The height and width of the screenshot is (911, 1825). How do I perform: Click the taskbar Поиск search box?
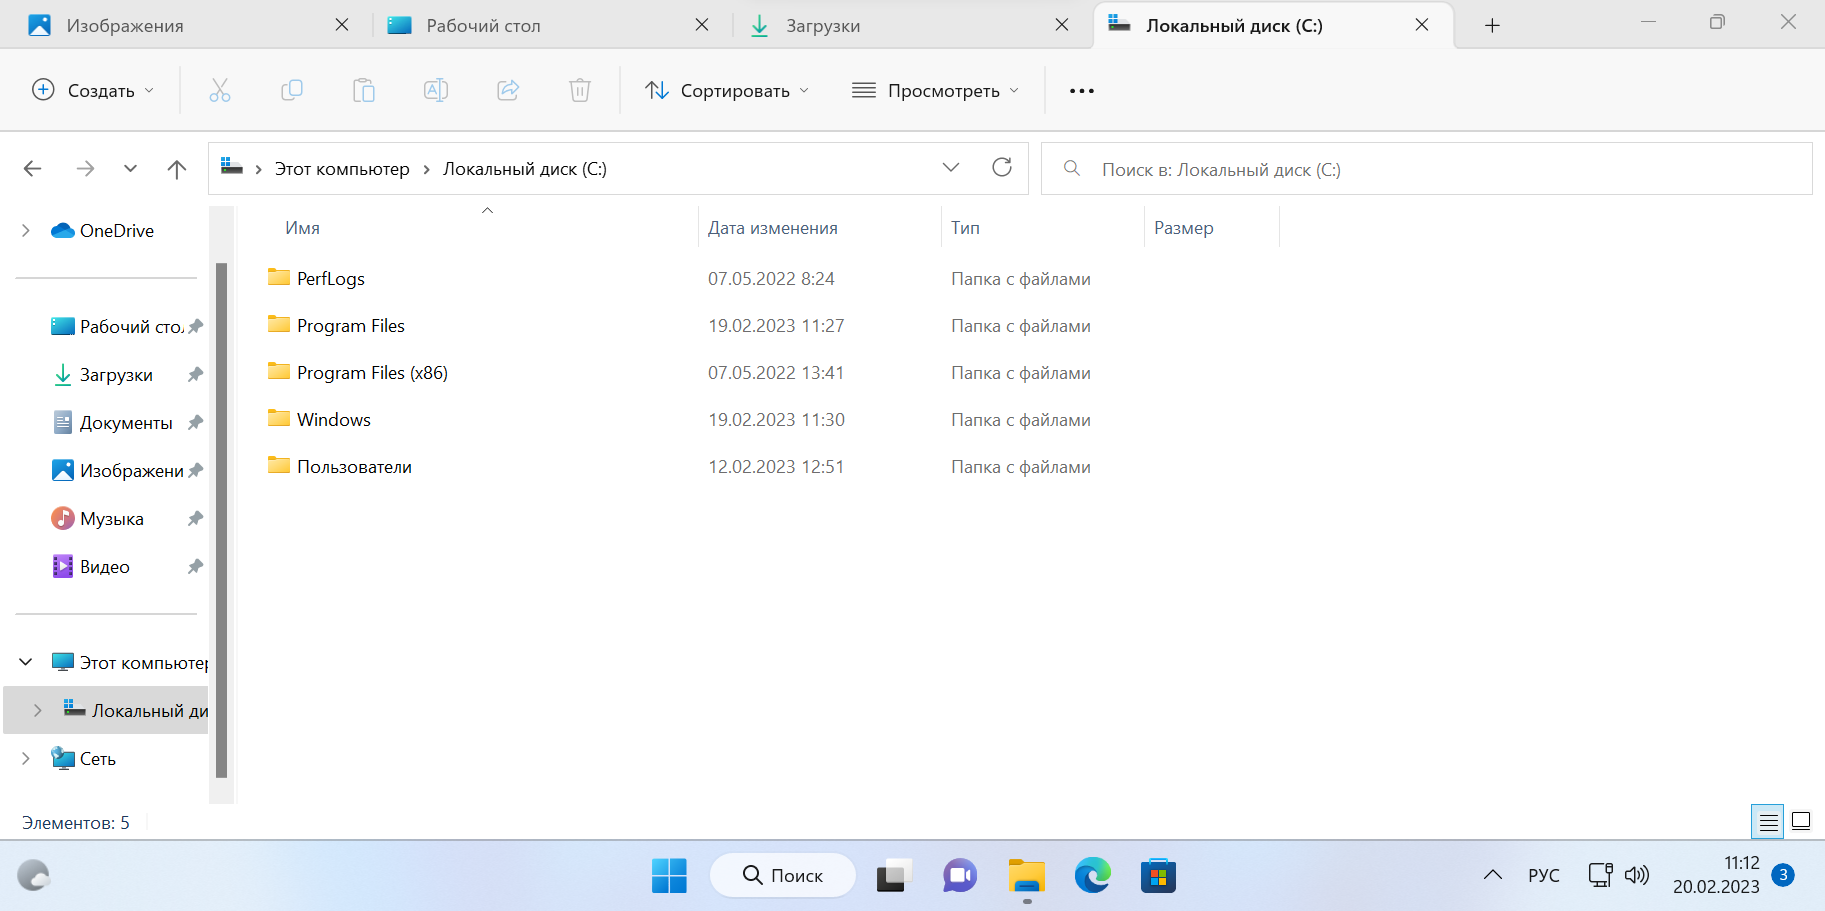click(783, 876)
